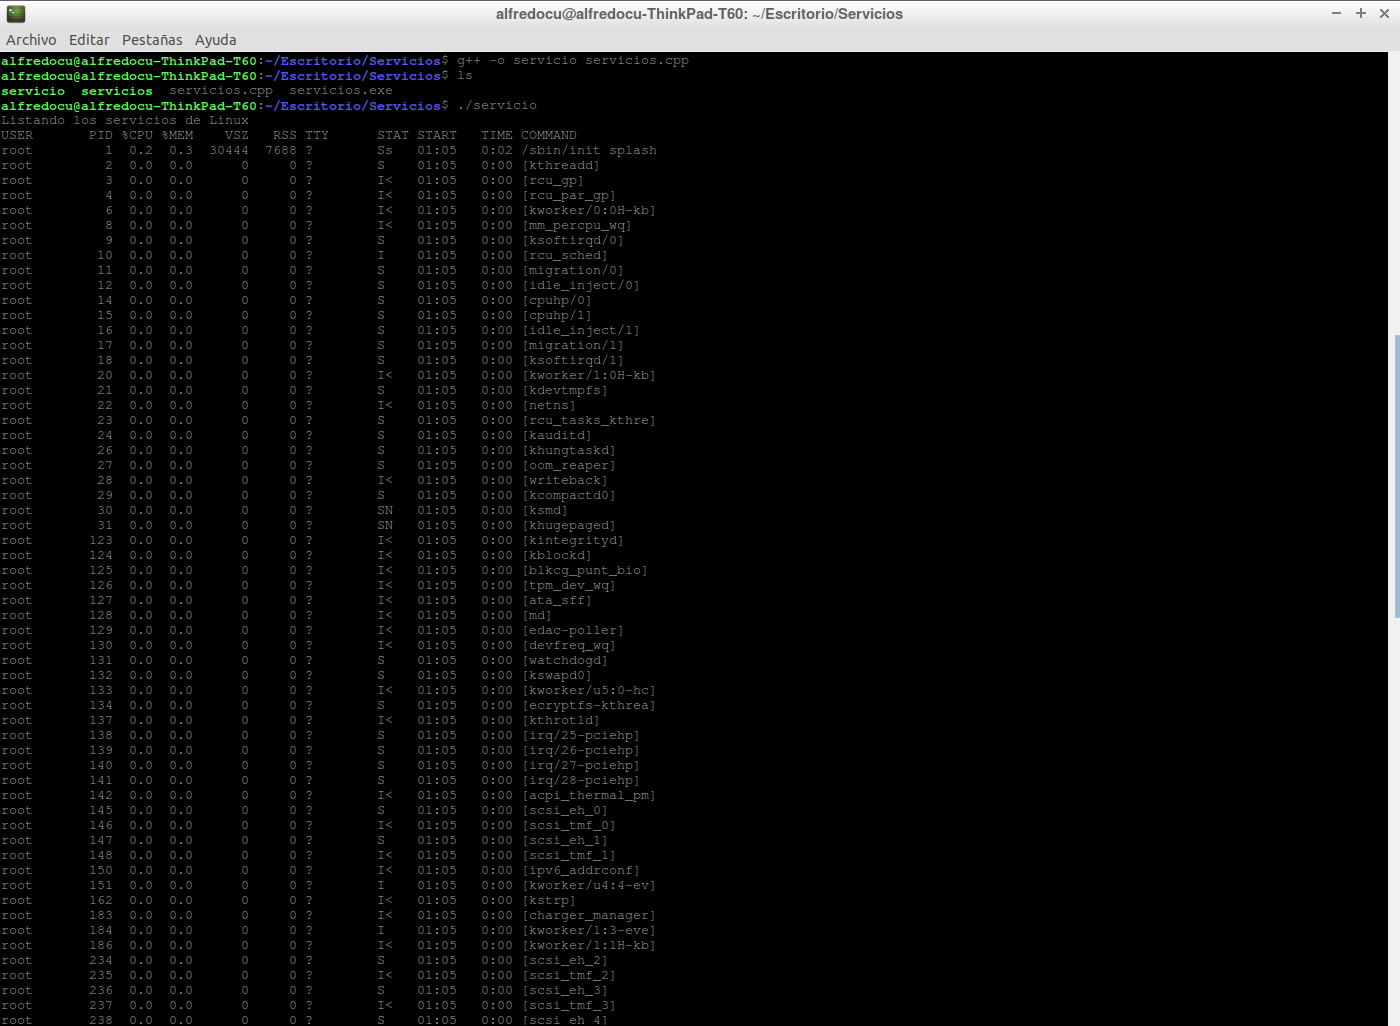Click the window title text
Image resolution: width=1400 pixels, height=1026 pixels.
(699, 14)
